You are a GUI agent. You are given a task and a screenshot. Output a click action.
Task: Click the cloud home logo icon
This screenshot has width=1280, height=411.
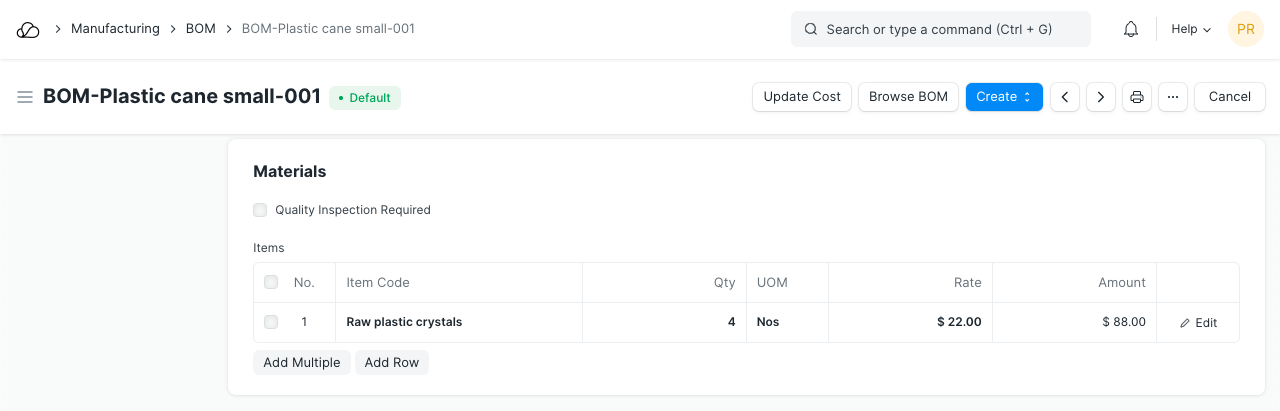tap(28, 30)
